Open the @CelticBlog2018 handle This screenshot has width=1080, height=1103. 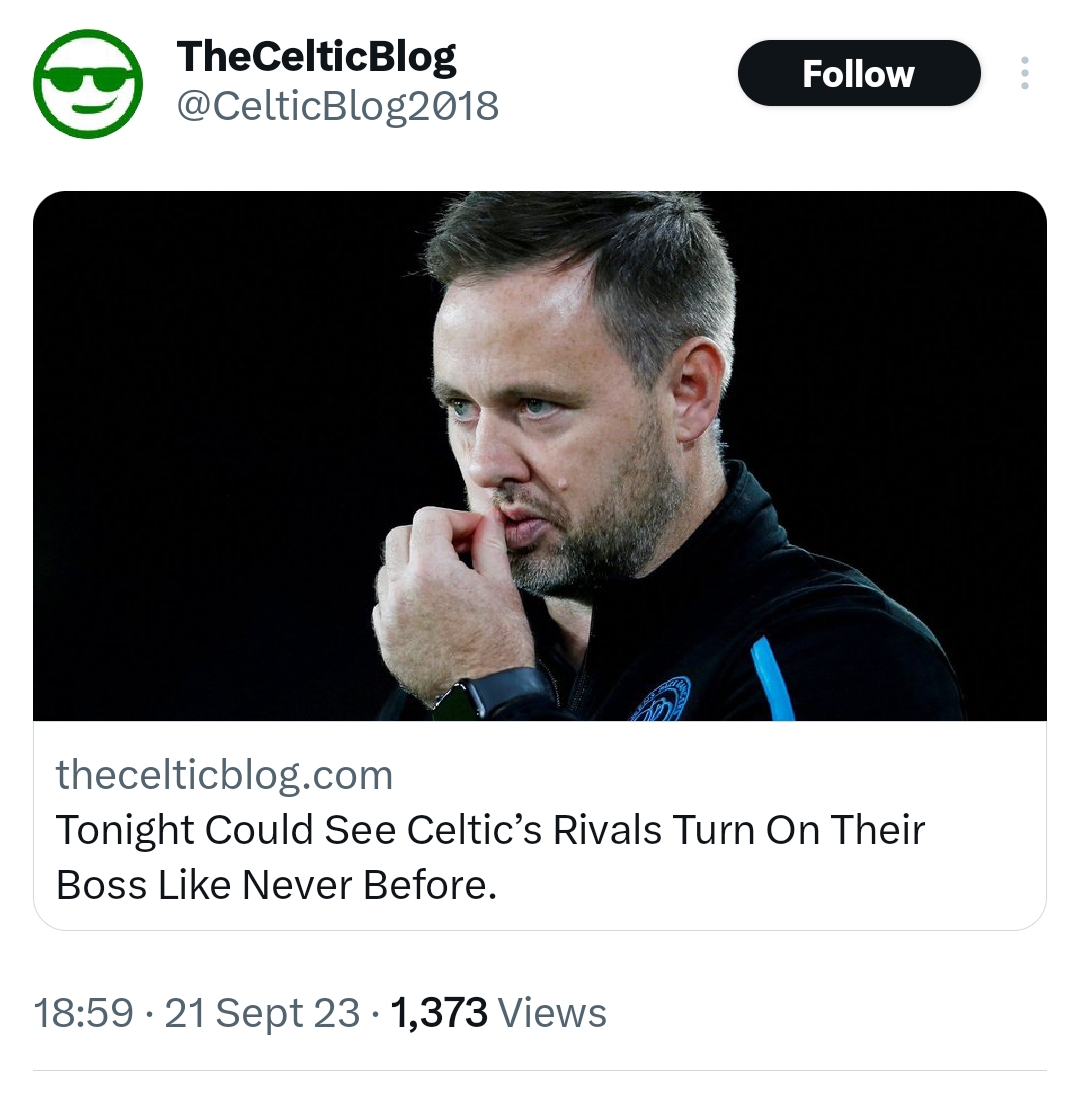click(x=337, y=106)
